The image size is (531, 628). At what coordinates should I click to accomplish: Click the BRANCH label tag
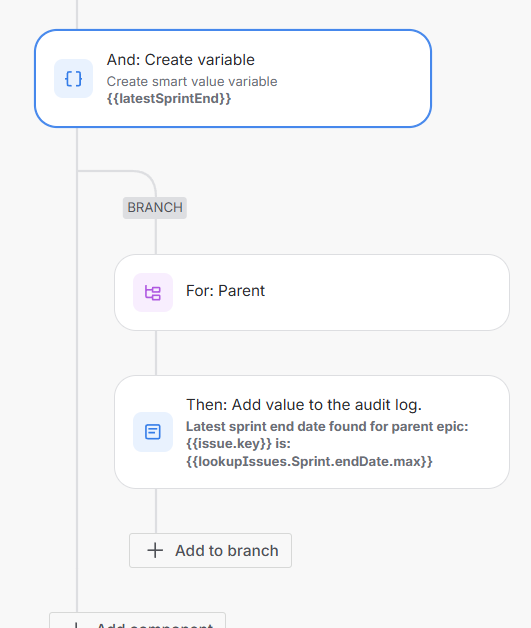click(155, 208)
